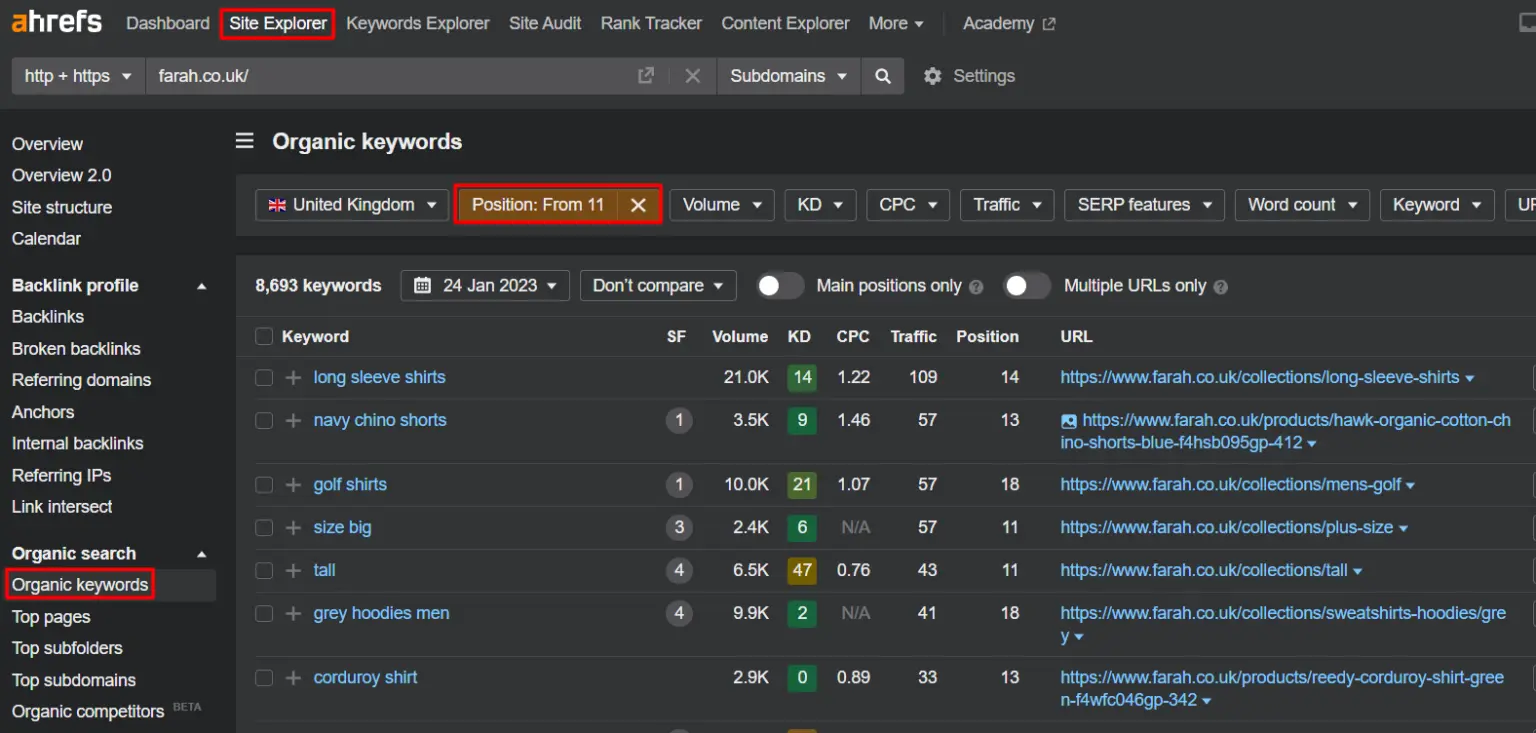Open the KD filter dropdown
The image size is (1536, 733).
click(x=820, y=205)
